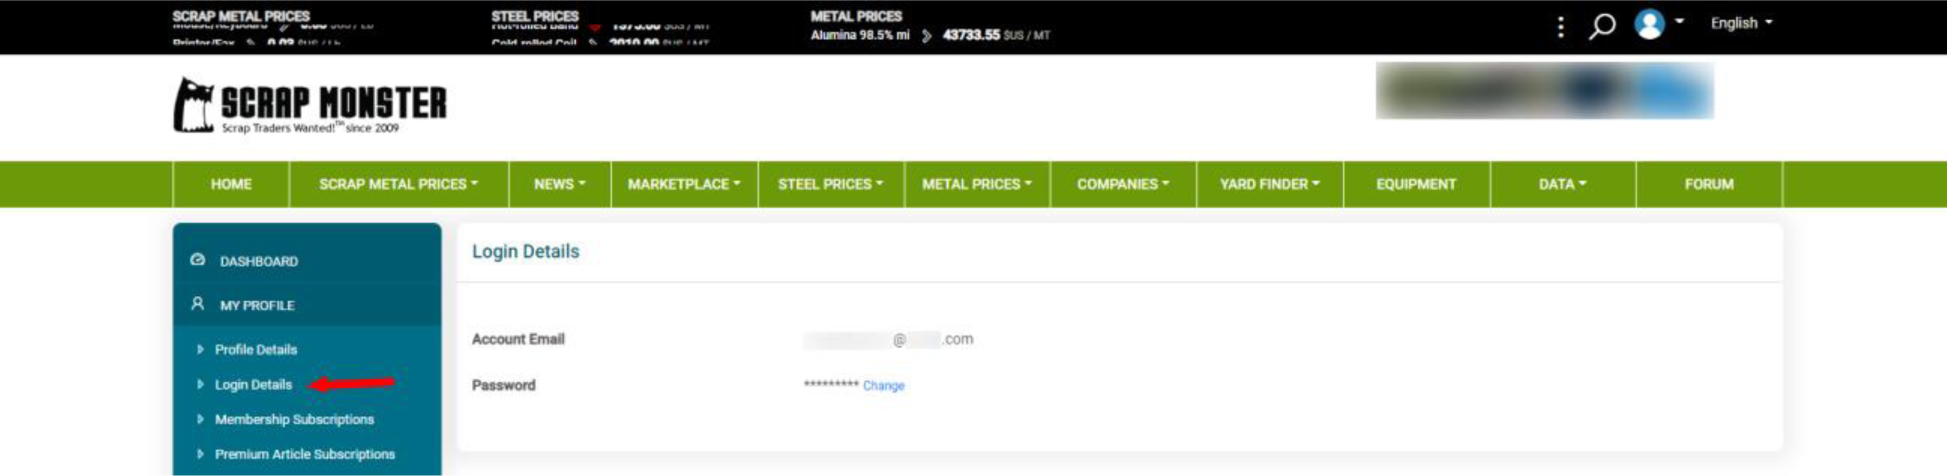Expand the Yard Finder dropdown
The height and width of the screenshot is (476, 1947).
click(x=1269, y=184)
